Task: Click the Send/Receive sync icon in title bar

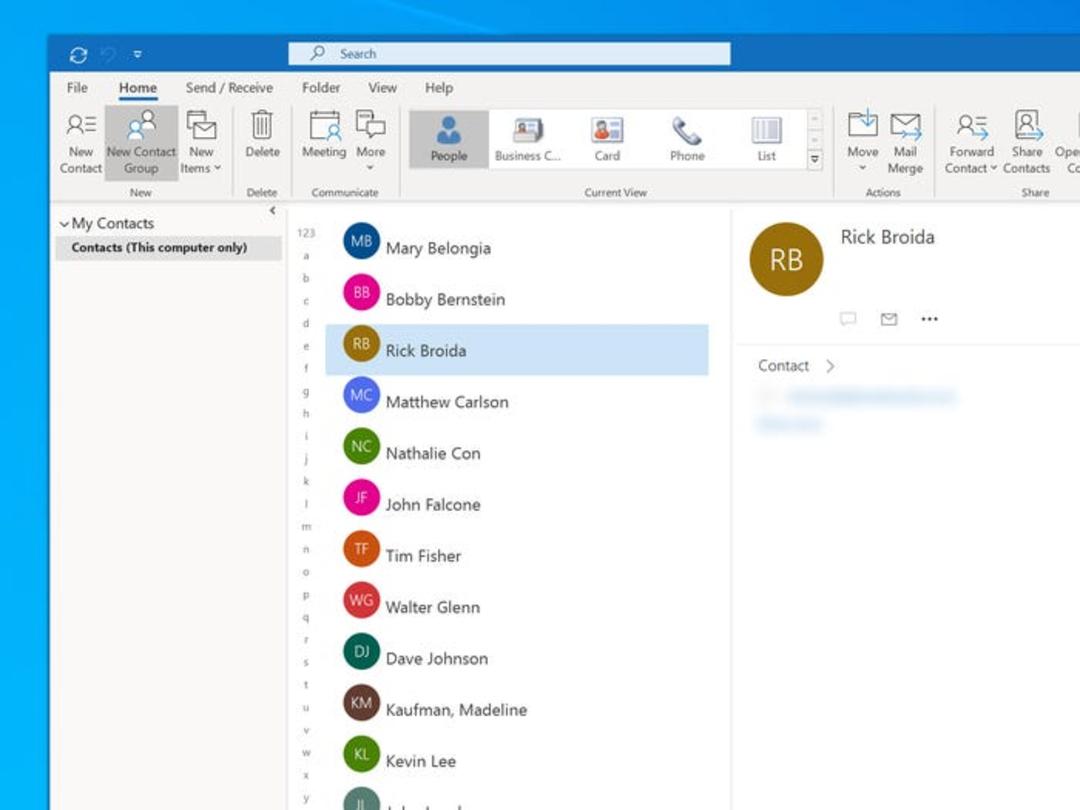Action: (x=78, y=54)
